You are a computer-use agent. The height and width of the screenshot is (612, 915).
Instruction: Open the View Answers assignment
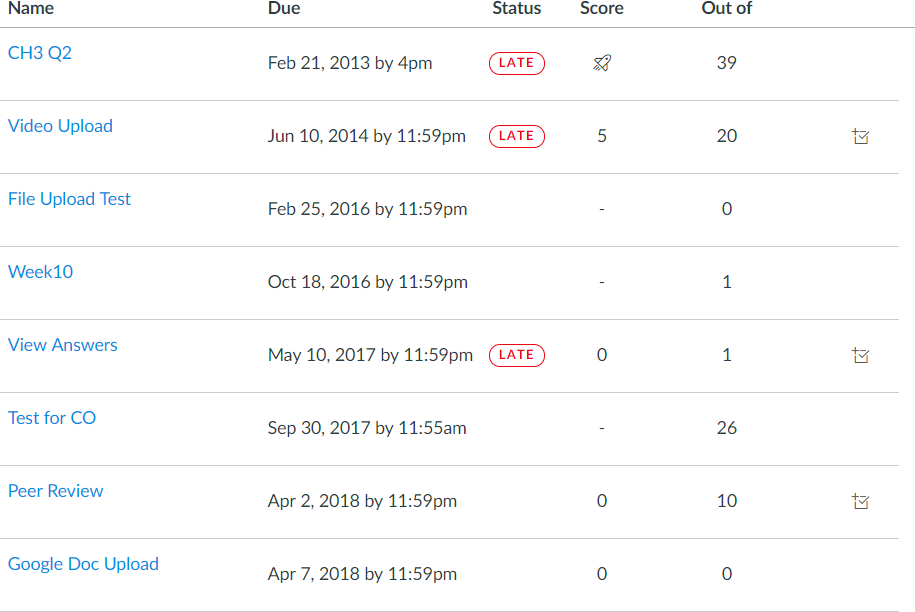[62, 345]
